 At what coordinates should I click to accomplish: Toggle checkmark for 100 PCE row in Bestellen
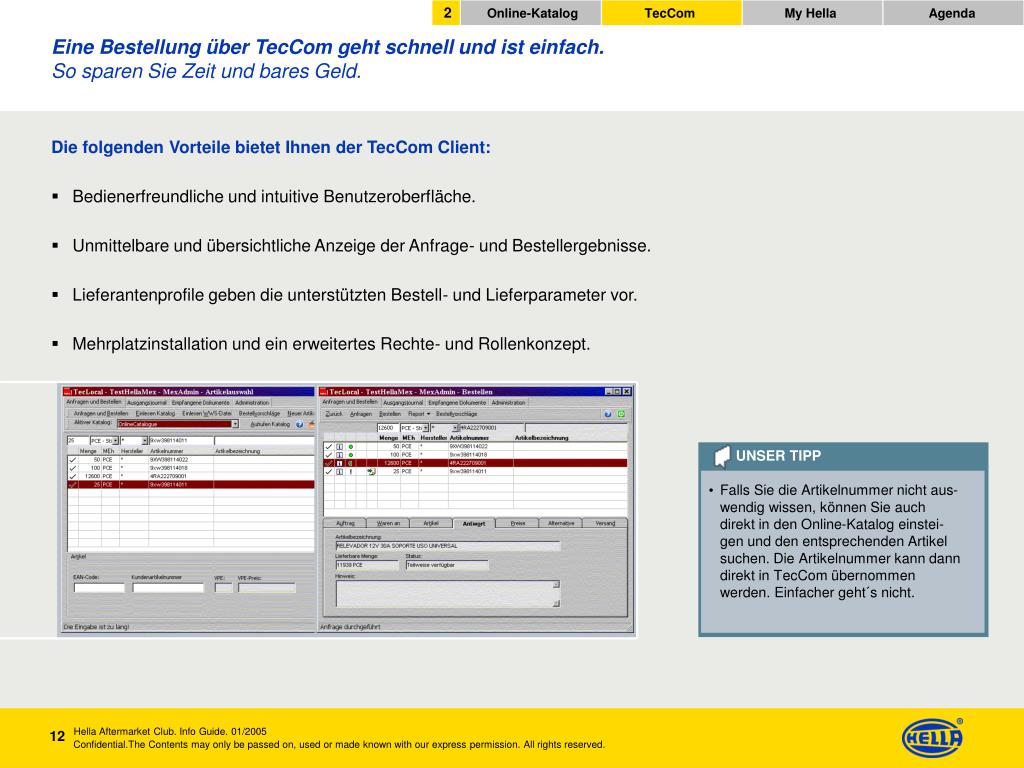click(x=328, y=455)
